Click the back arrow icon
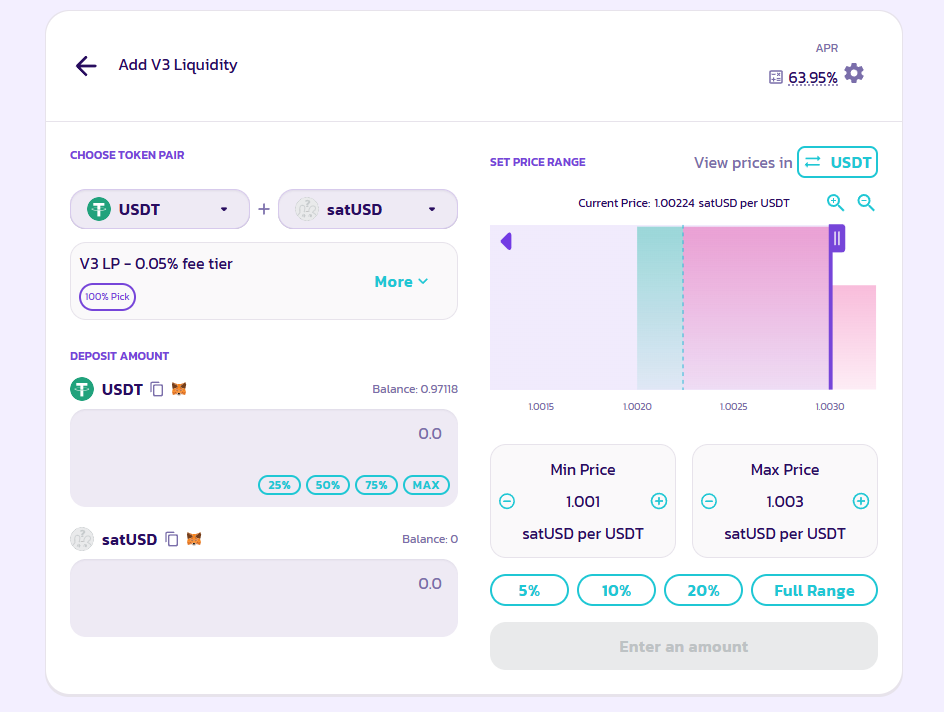944x712 pixels. coord(86,66)
